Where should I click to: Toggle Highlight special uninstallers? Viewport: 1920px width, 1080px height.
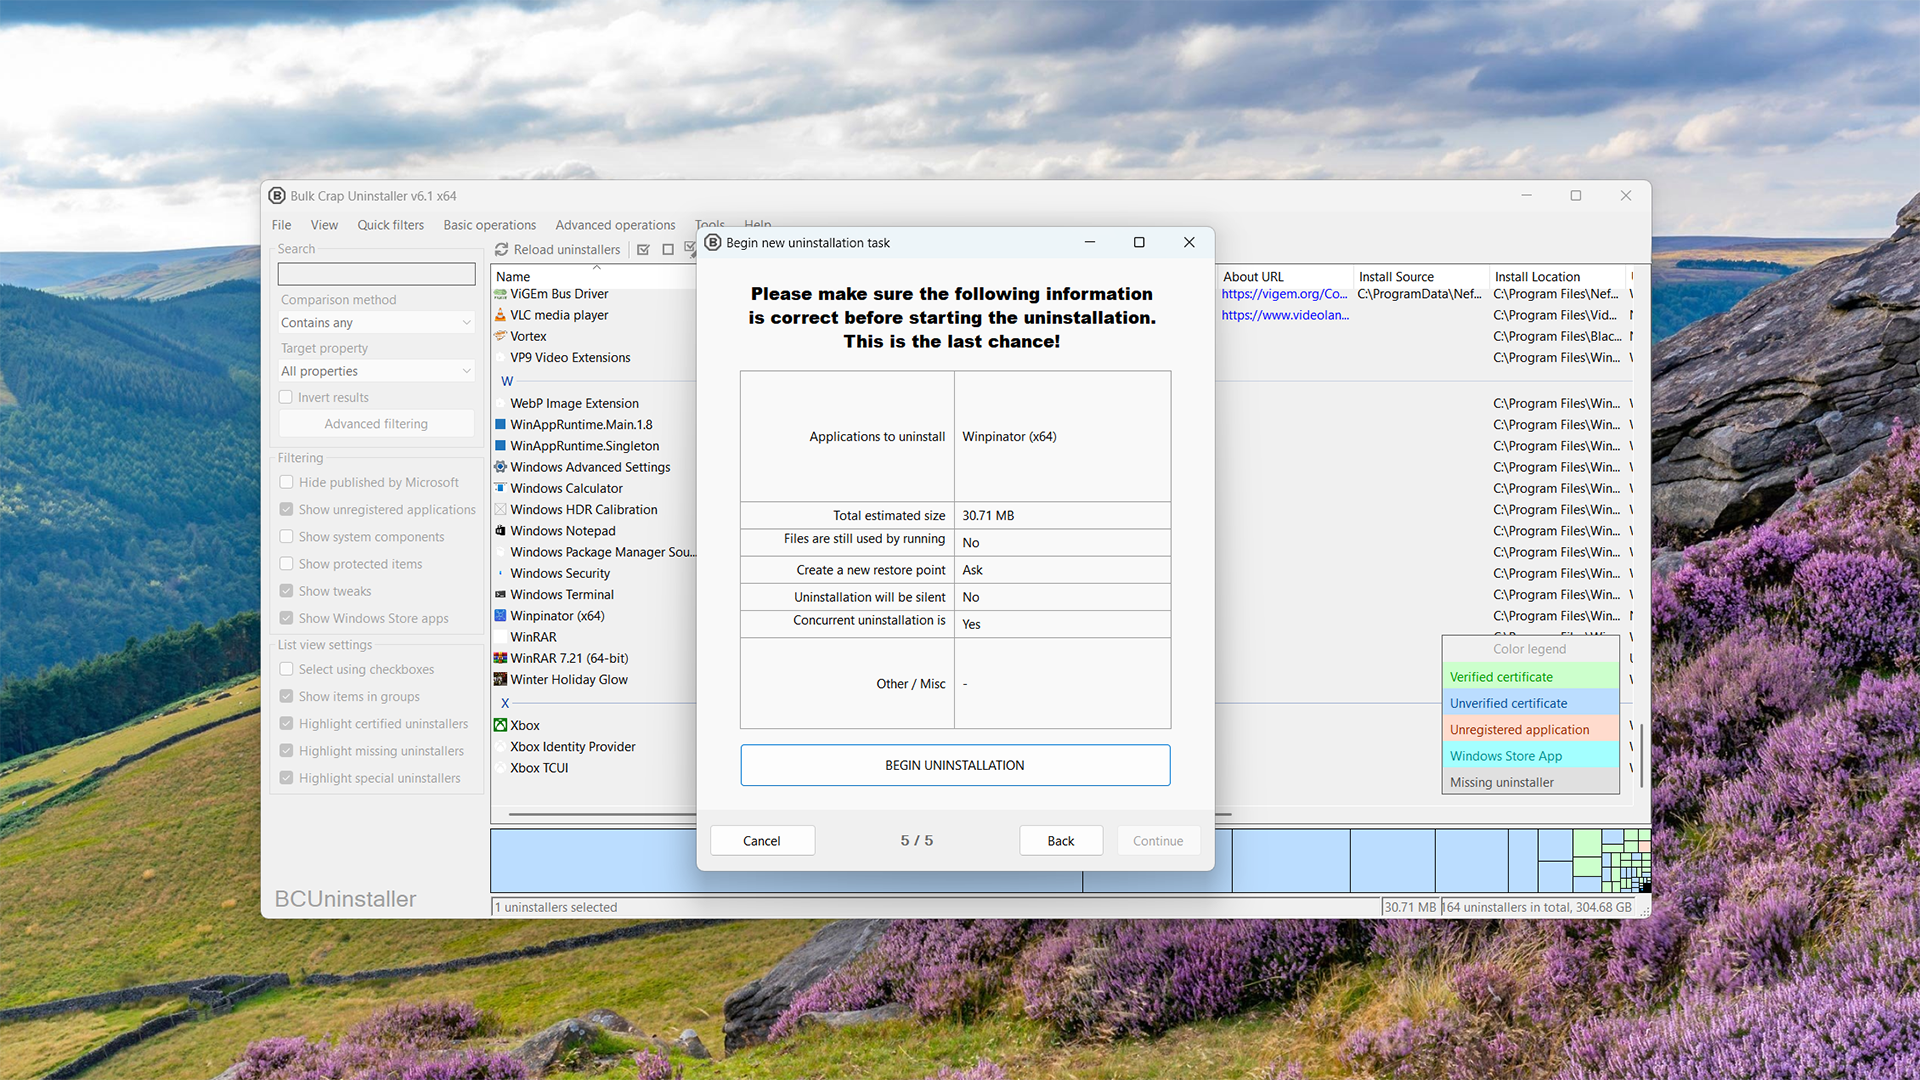(286, 778)
